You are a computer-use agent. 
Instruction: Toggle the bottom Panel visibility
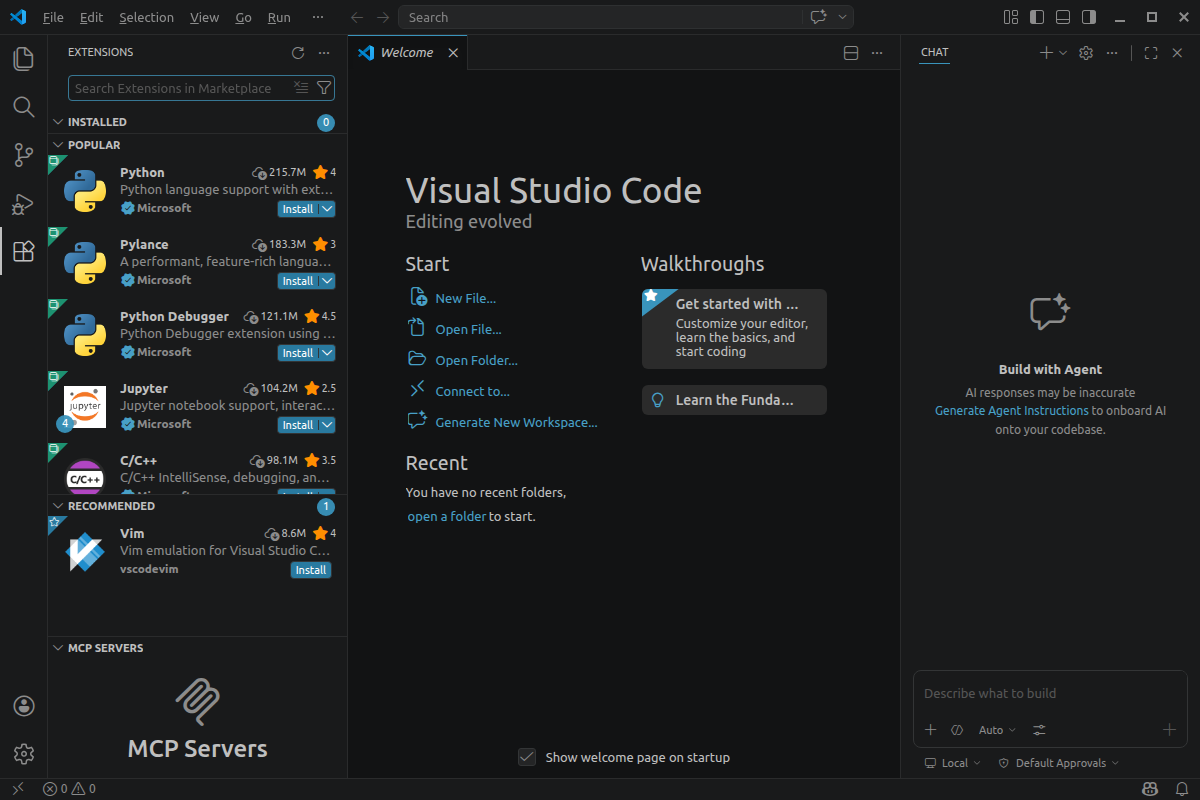click(1063, 17)
